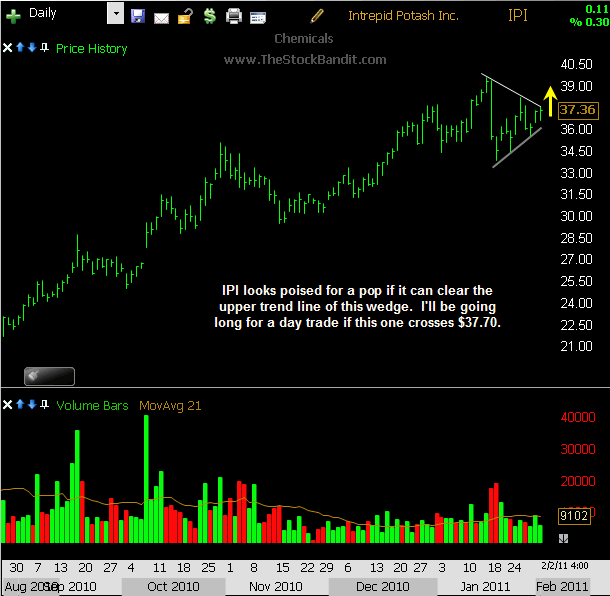Click the MovAvg 21 indicator label
The width and height of the screenshot is (610, 596).
click(169, 405)
